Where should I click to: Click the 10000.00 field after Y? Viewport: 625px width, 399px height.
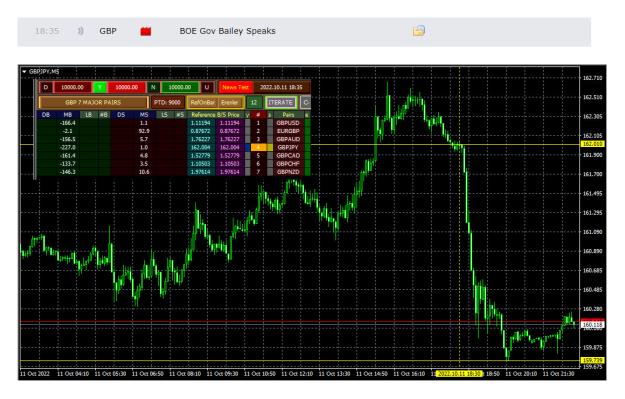[x=126, y=87]
